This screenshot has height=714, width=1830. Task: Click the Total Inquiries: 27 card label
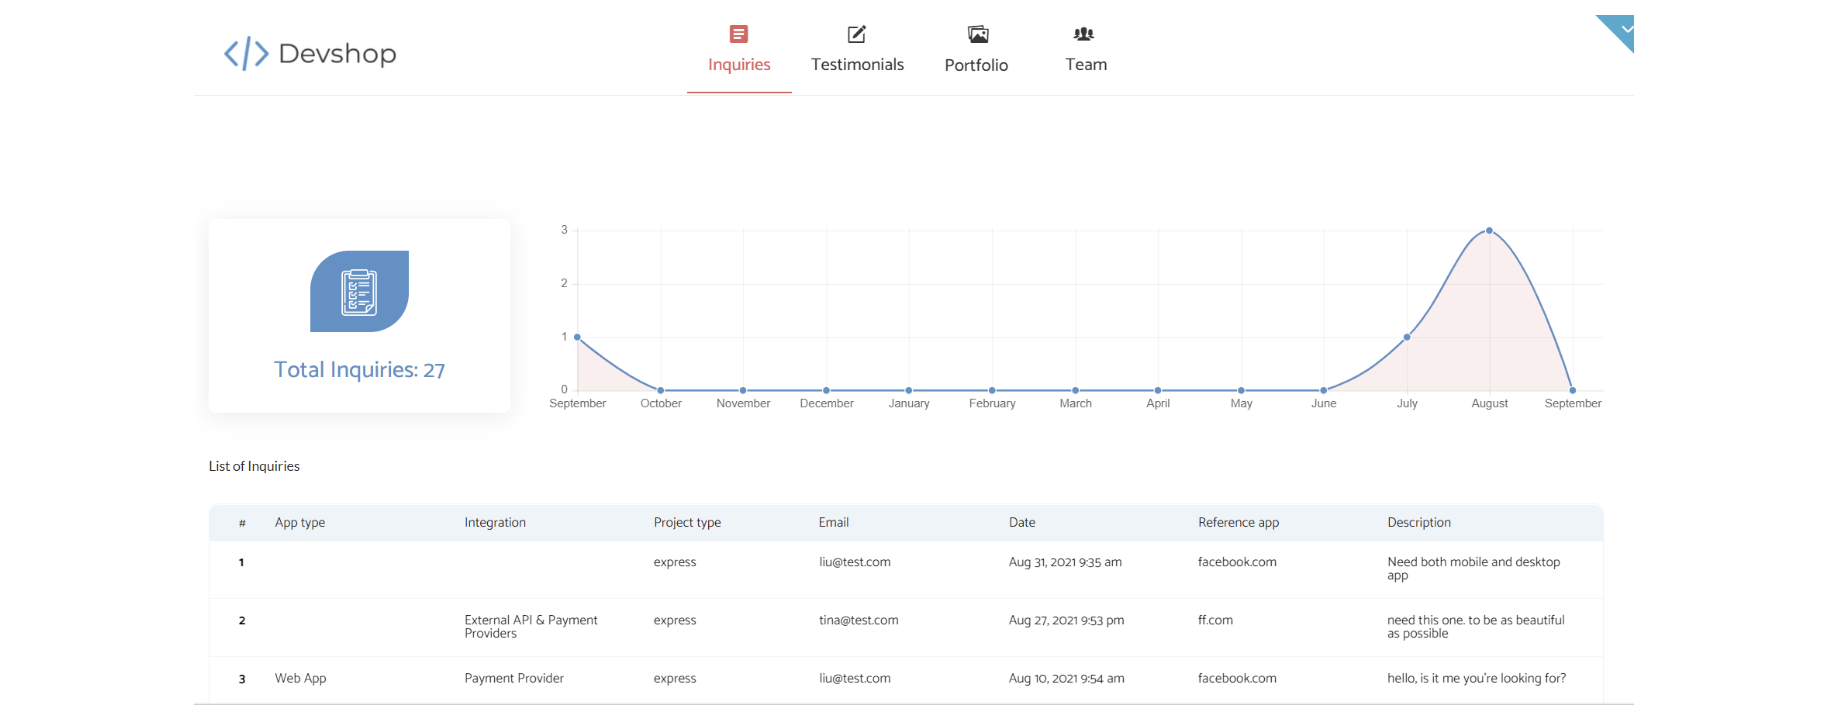pyautogui.click(x=359, y=370)
